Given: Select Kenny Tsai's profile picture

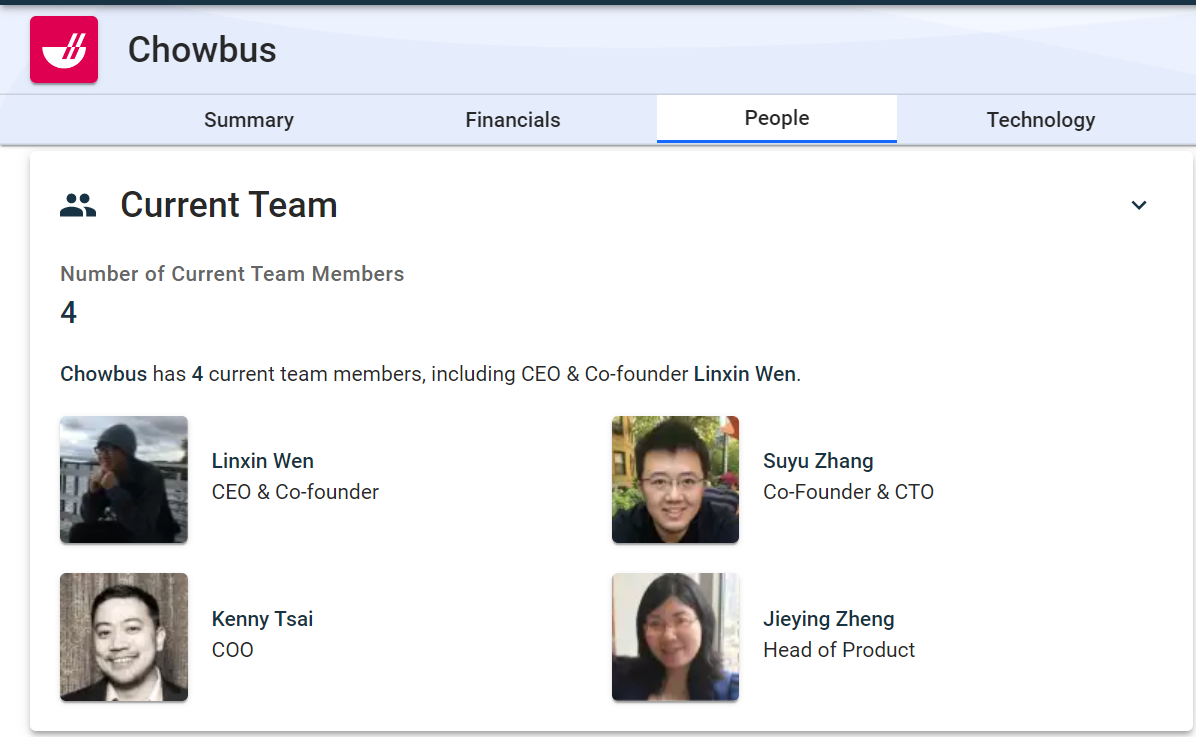Looking at the screenshot, I should pyautogui.click(x=124, y=637).
